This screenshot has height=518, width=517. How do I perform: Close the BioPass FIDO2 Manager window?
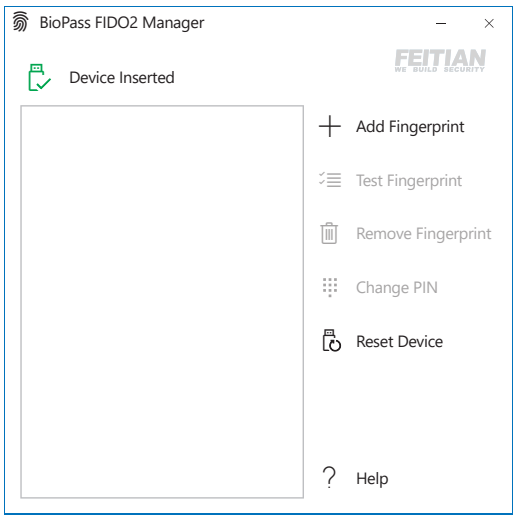click(489, 23)
